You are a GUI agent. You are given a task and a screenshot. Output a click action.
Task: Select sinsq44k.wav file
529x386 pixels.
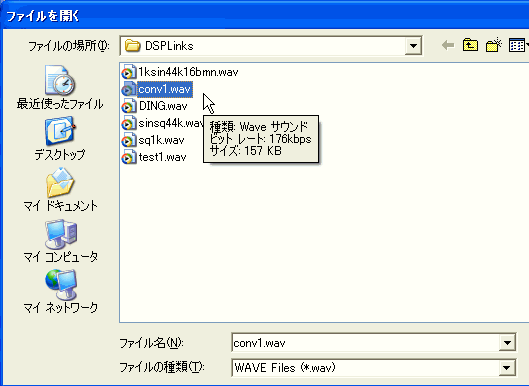click(x=162, y=123)
